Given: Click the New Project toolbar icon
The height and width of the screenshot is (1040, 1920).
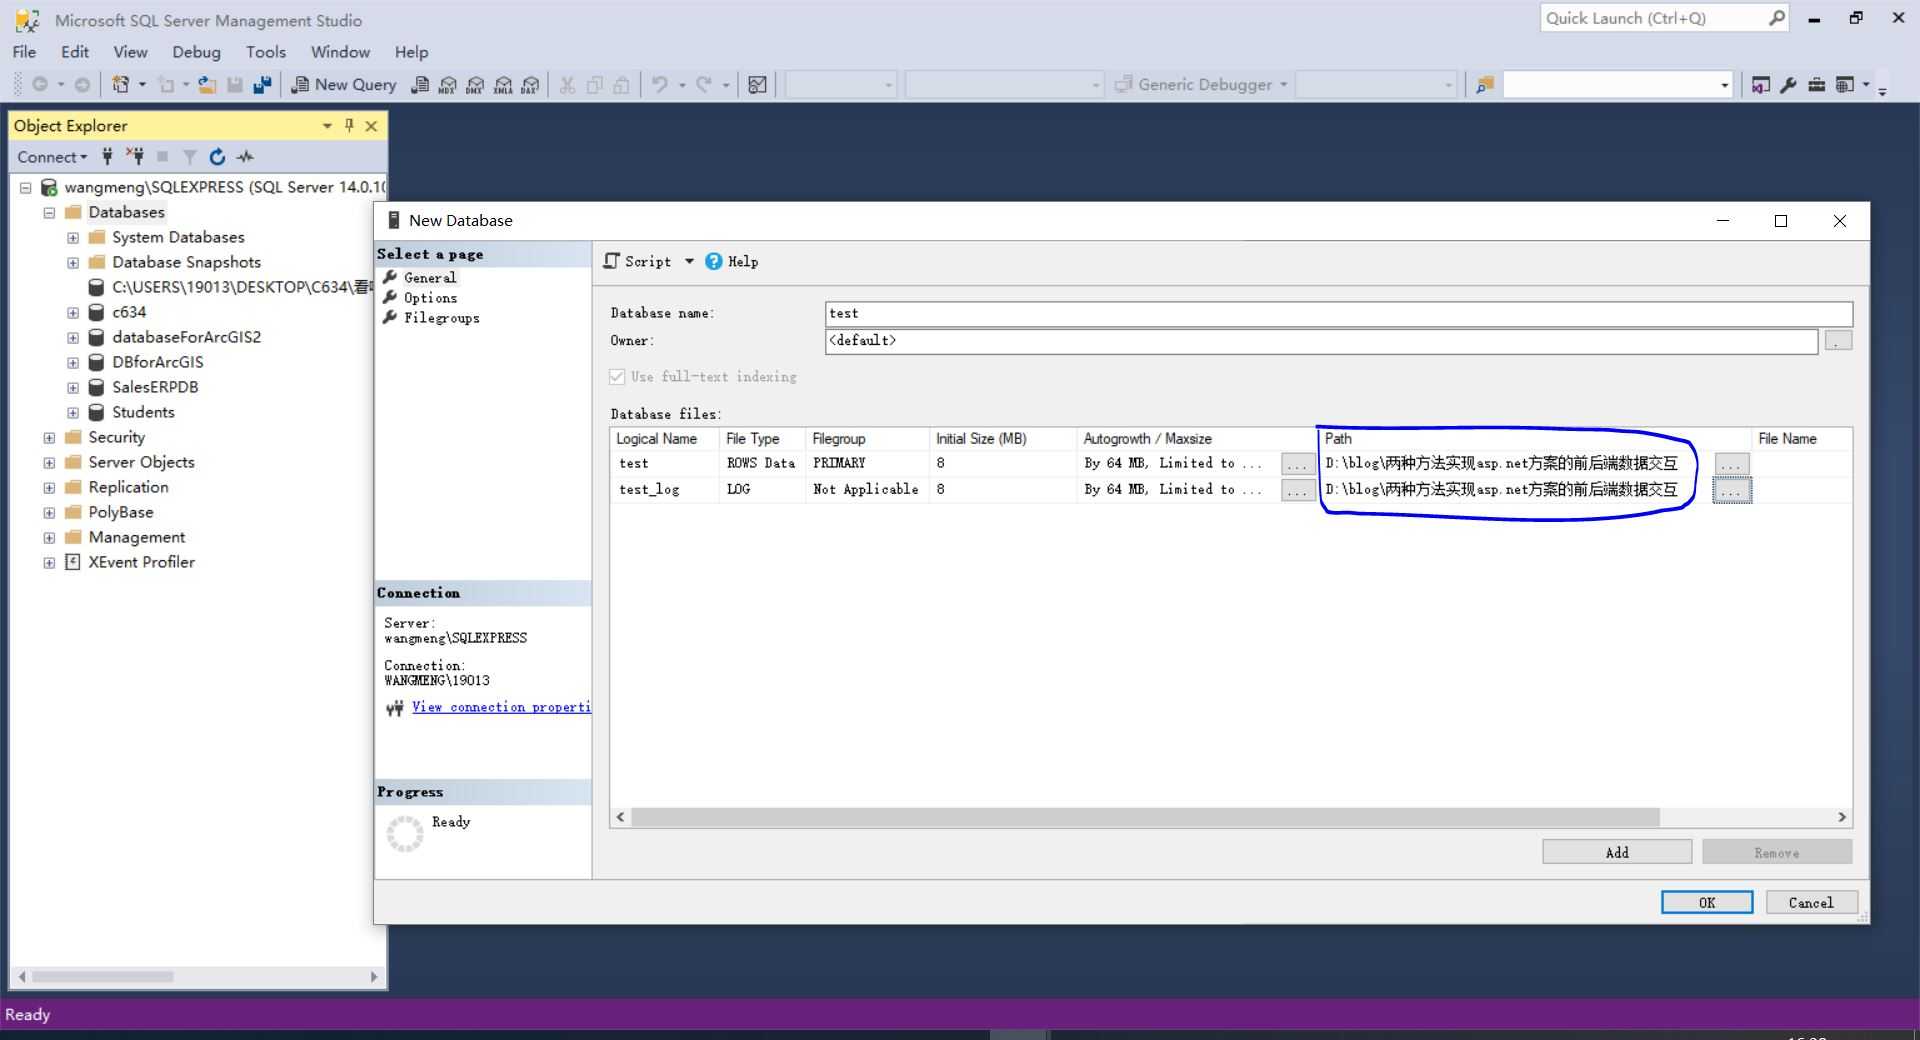Looking at the screenshot, I should pos(120,85).
